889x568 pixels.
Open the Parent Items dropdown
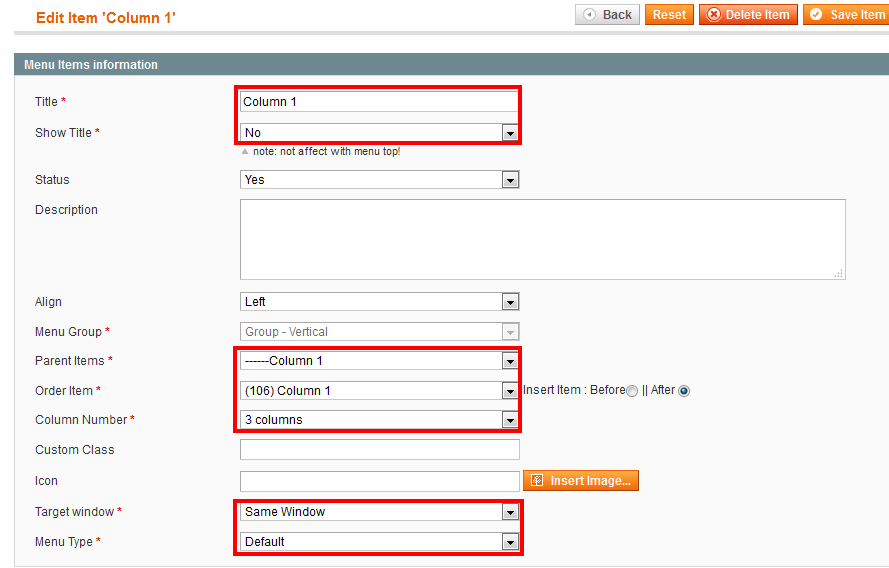[379, 361]
